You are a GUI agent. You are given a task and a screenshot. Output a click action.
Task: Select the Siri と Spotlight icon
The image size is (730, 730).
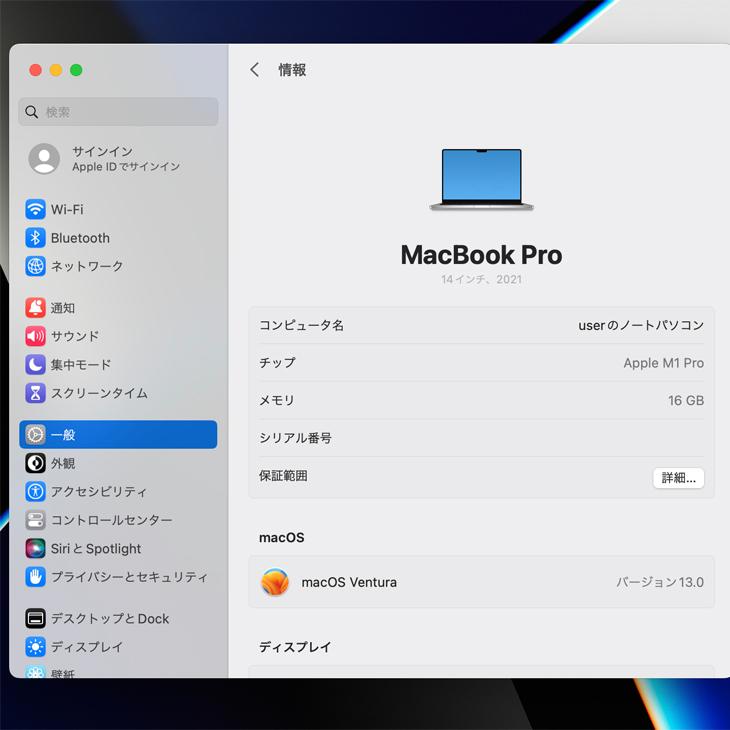click(x=35, y=548)
